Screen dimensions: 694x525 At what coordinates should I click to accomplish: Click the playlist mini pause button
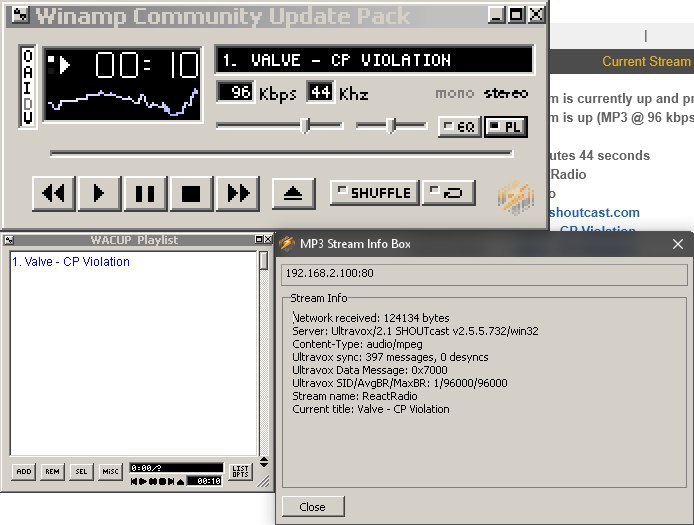coord(153,482)
